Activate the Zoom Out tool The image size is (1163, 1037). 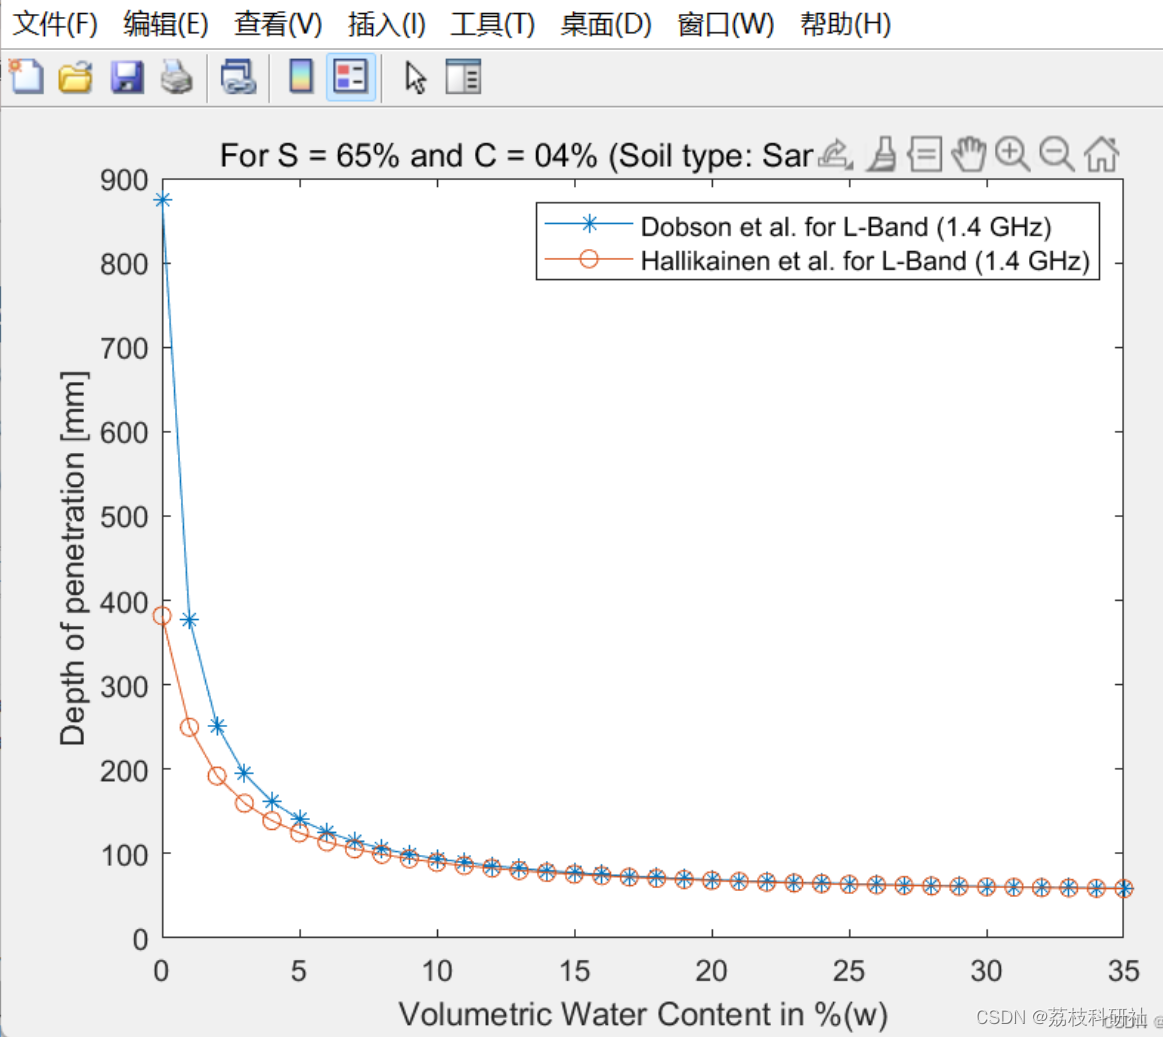1057,154
